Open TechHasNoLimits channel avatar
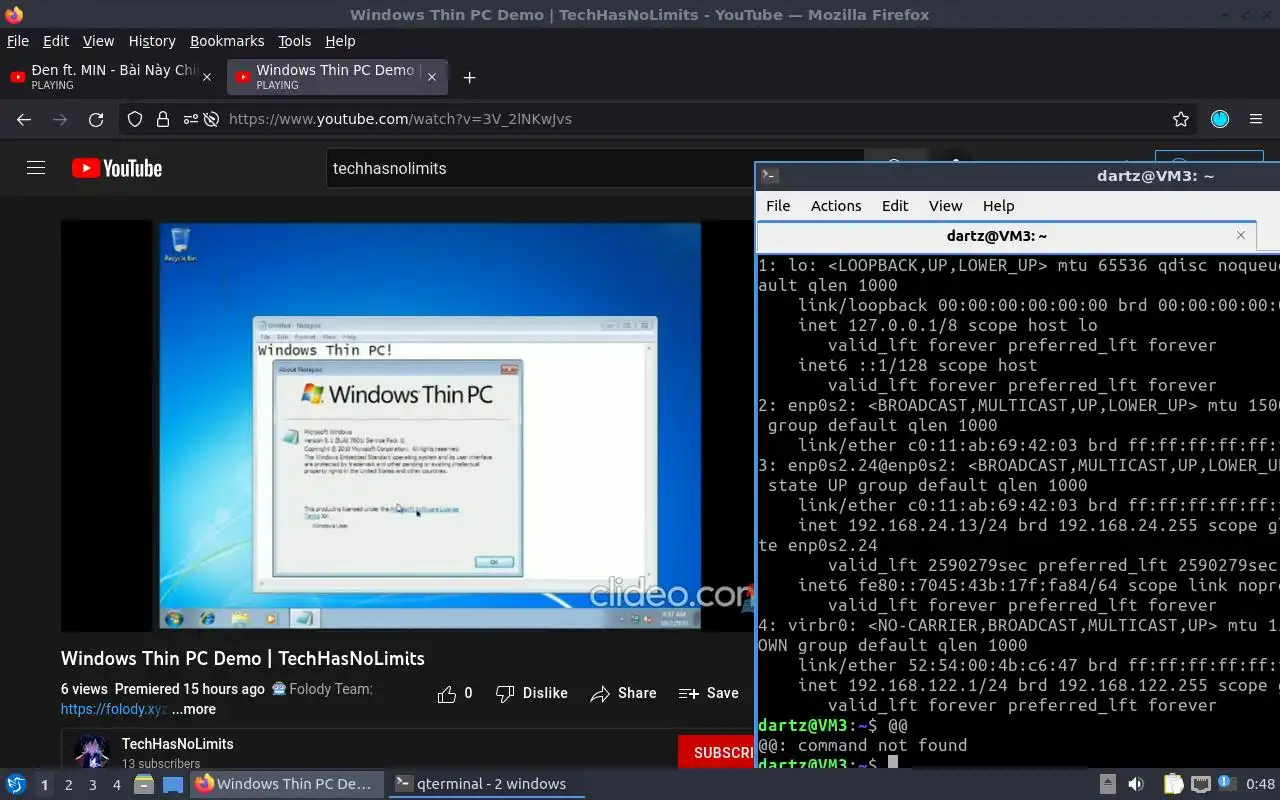This screenshot has height=800, width=1280. tap(91, 752)
